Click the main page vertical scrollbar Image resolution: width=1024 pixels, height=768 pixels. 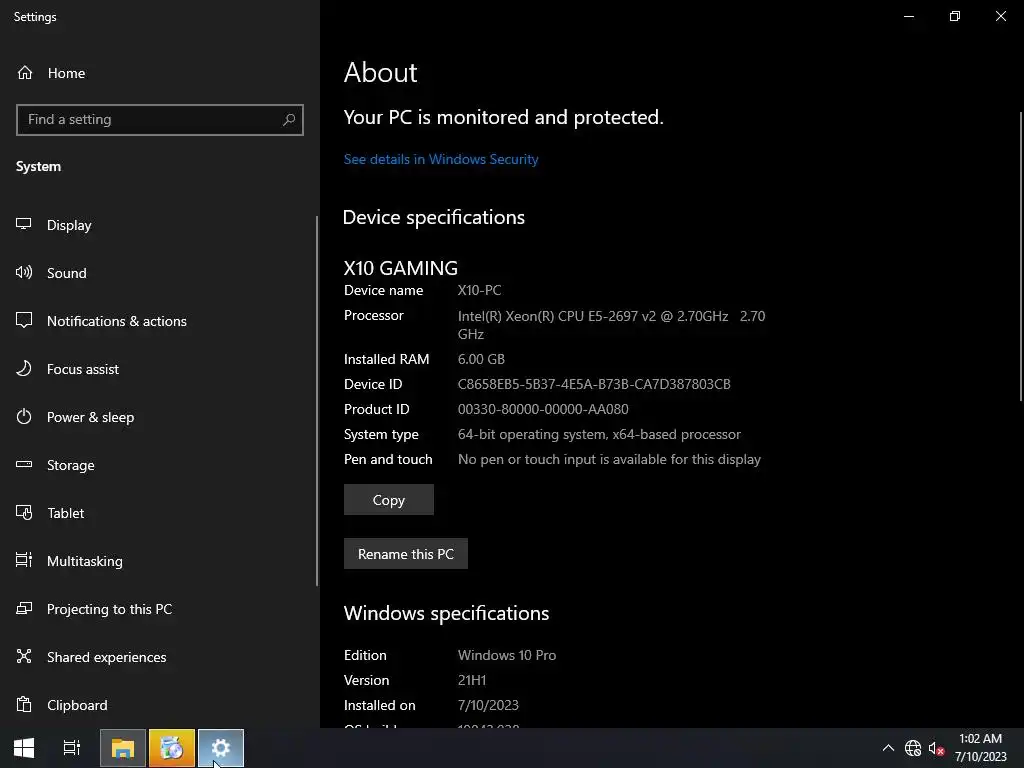tap(1021, 256)
